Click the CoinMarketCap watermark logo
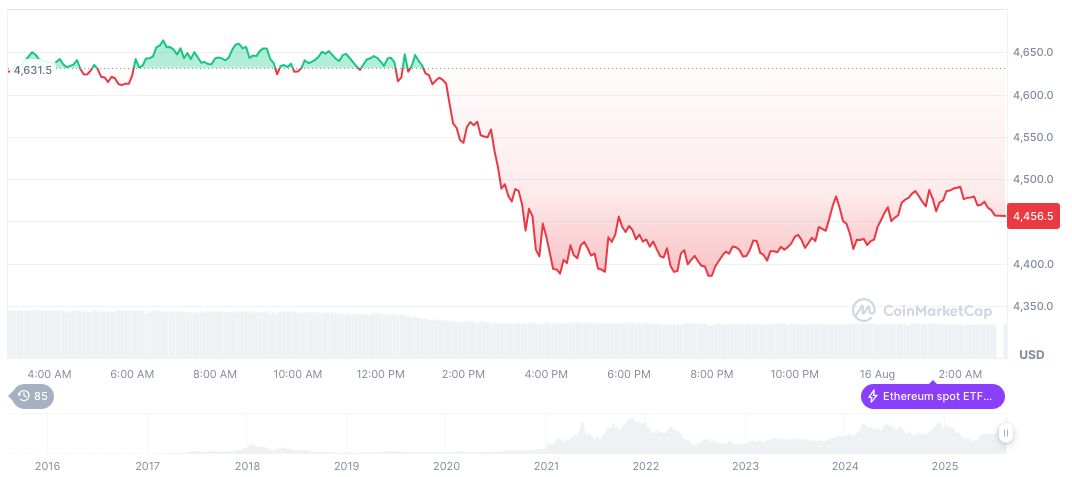The width and height of the screenshot is (1072, 477). tap(863, 310)
